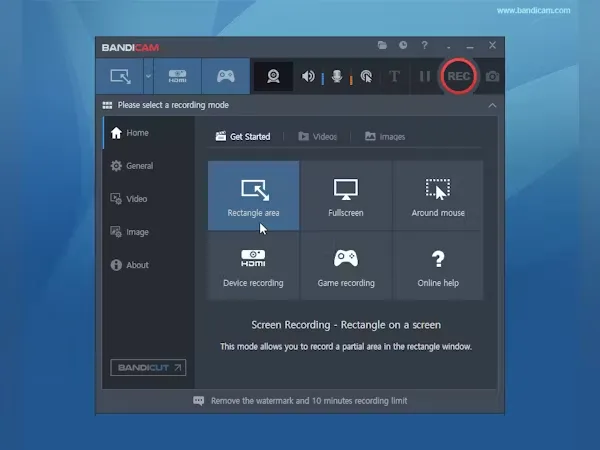Choose the Game recording tile

pyautogui.click(x=346, y=266)
